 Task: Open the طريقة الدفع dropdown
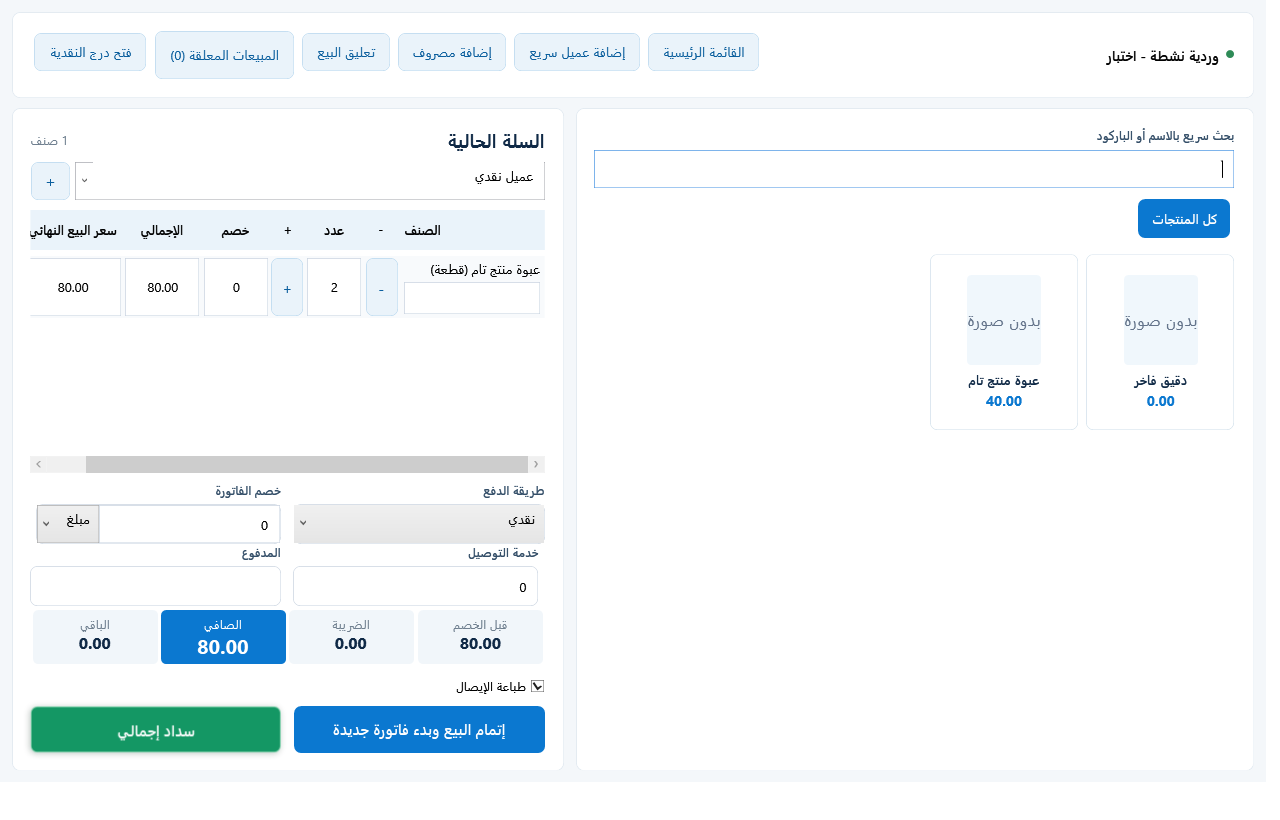click(x=420, y=524)
